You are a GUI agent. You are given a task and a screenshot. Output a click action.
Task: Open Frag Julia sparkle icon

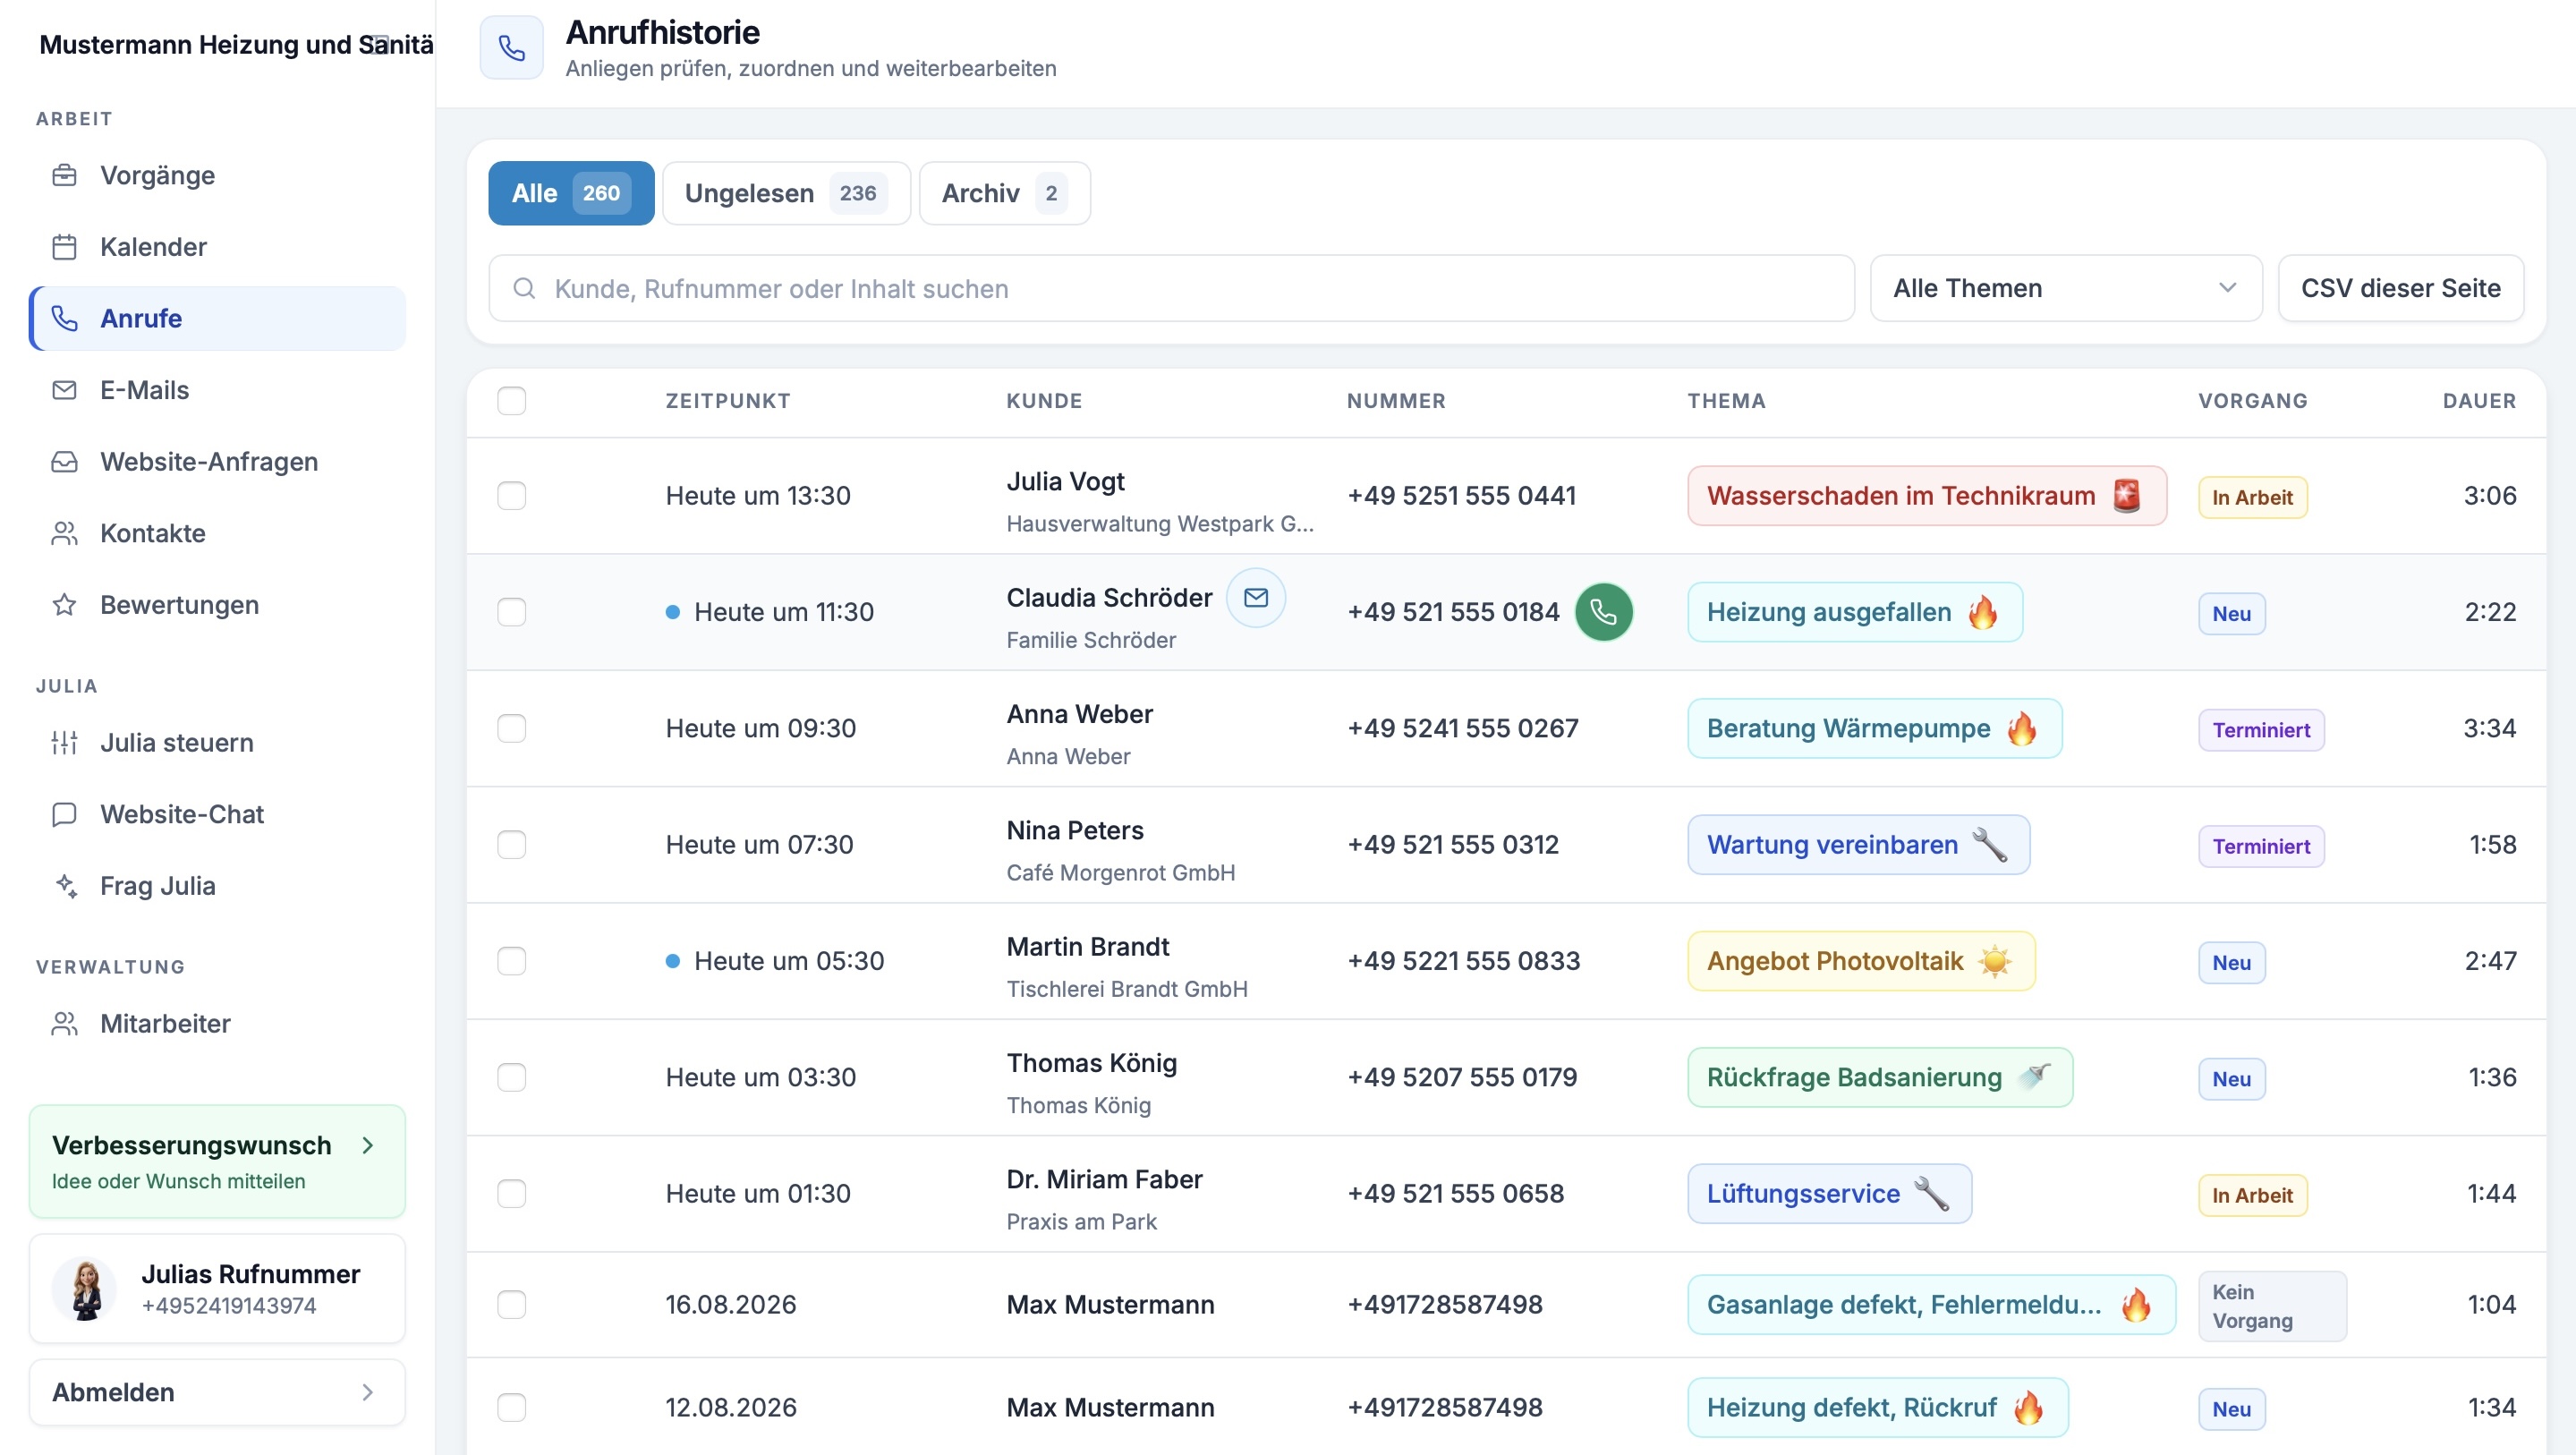[x=66, y=886]
